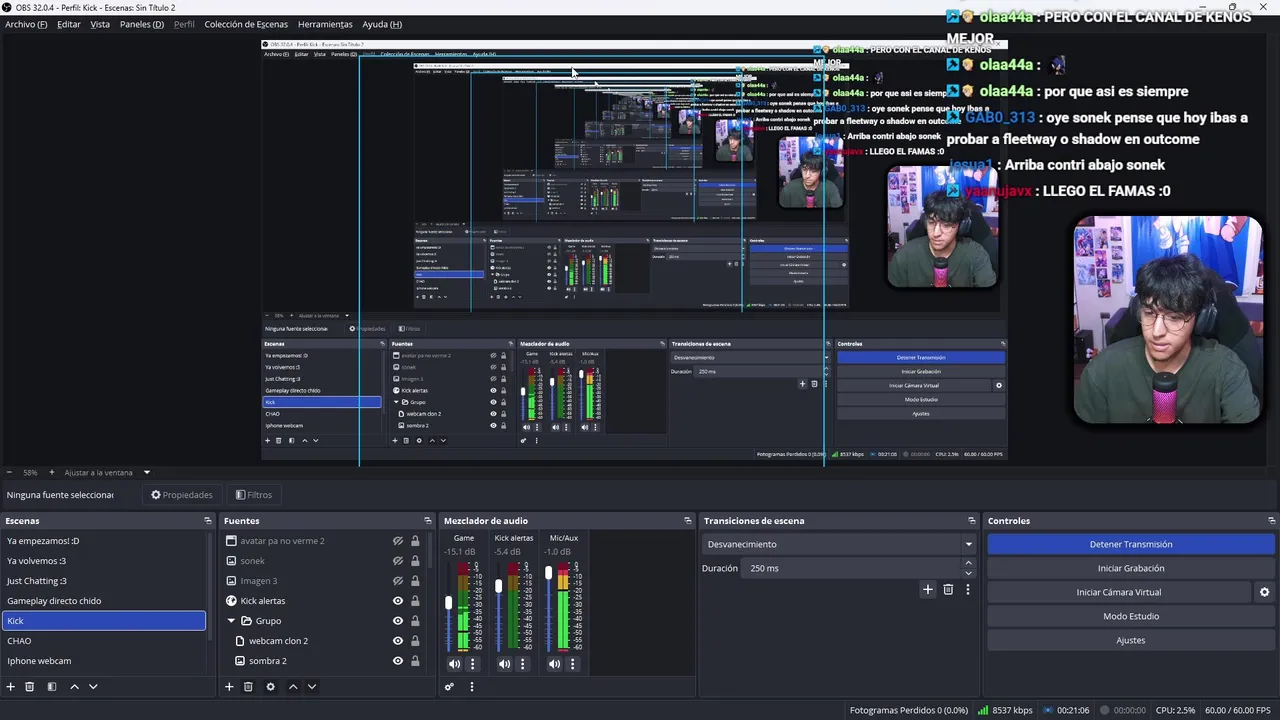This screenshot has height=720, width=1280.
Task: Click Kick alertas volume fader
Action: [498, 586]
